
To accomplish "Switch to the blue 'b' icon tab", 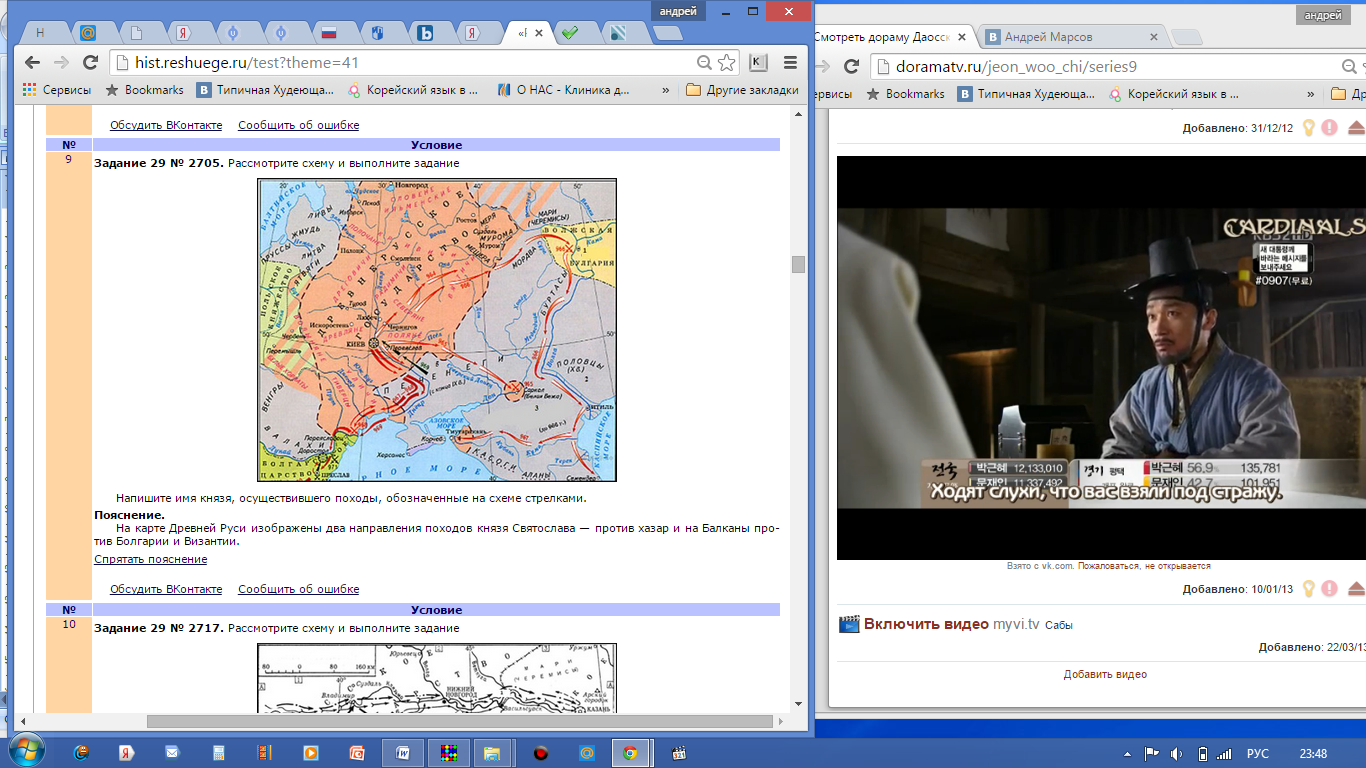I will [x=425, y=33].
